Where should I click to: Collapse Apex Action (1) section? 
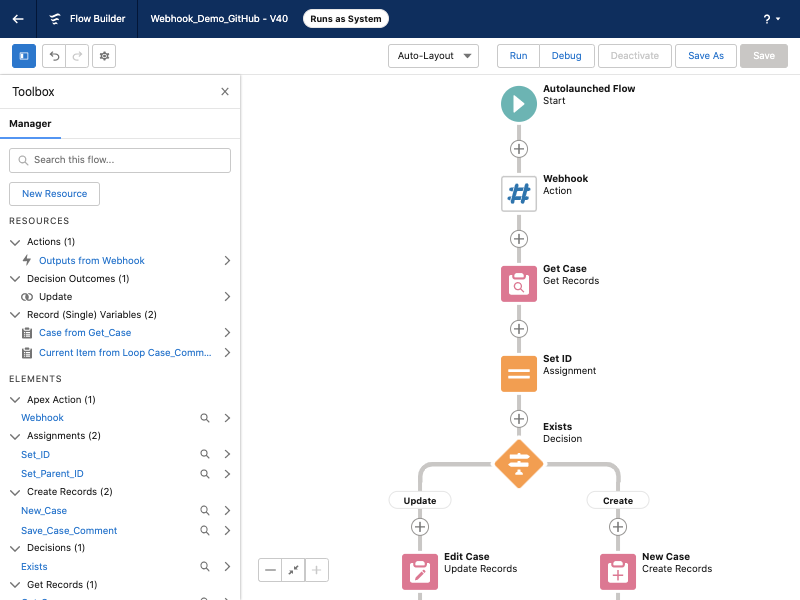15,399
